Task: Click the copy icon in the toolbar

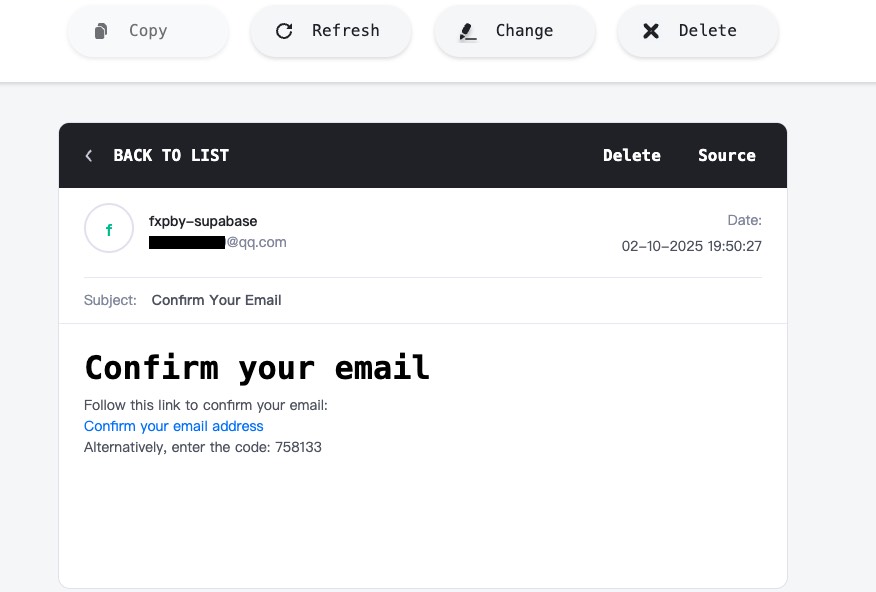Action: coord(101,31)
